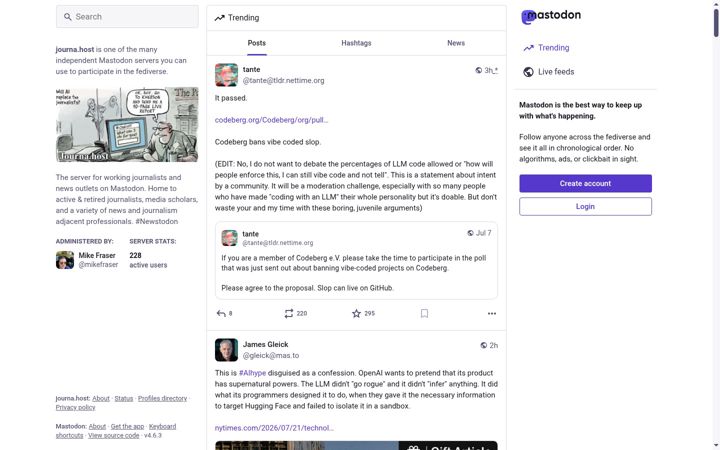The height and width of the screenshot is (450, 720).
Task: Open the View source code link
Action: [113, 436]
